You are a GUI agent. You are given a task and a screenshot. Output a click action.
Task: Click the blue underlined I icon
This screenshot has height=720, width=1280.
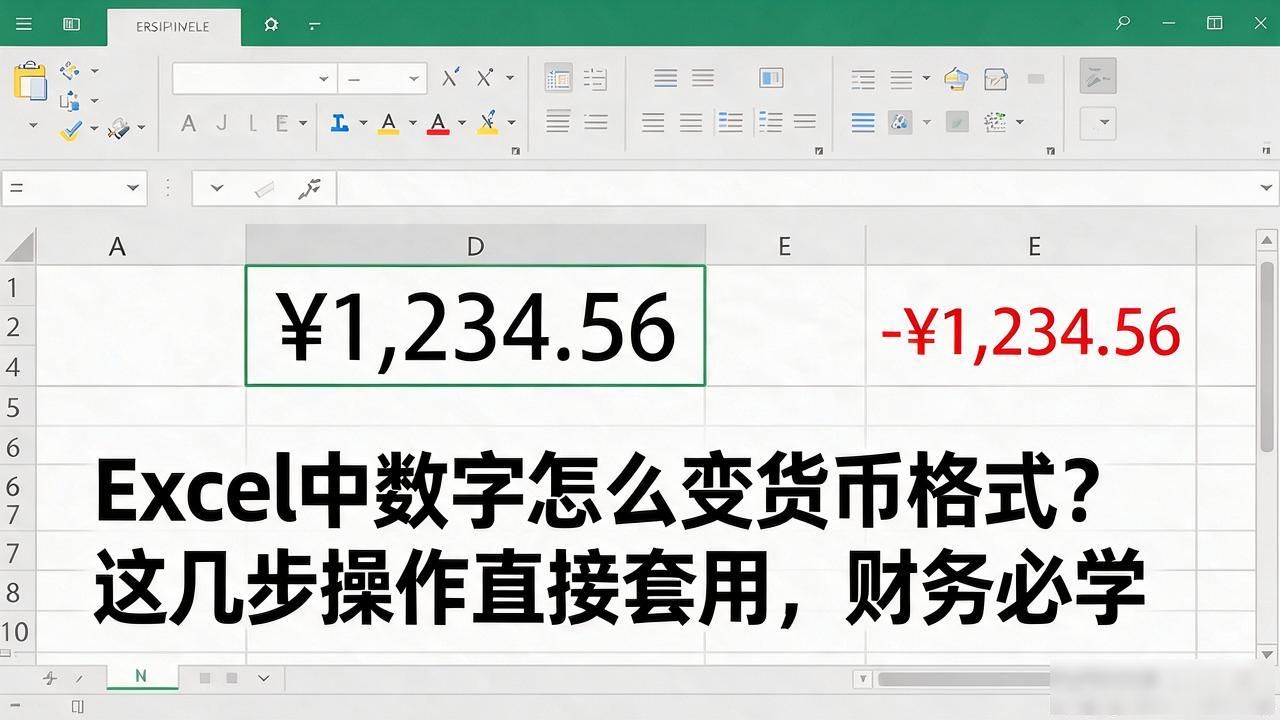(x=340, y=123)
